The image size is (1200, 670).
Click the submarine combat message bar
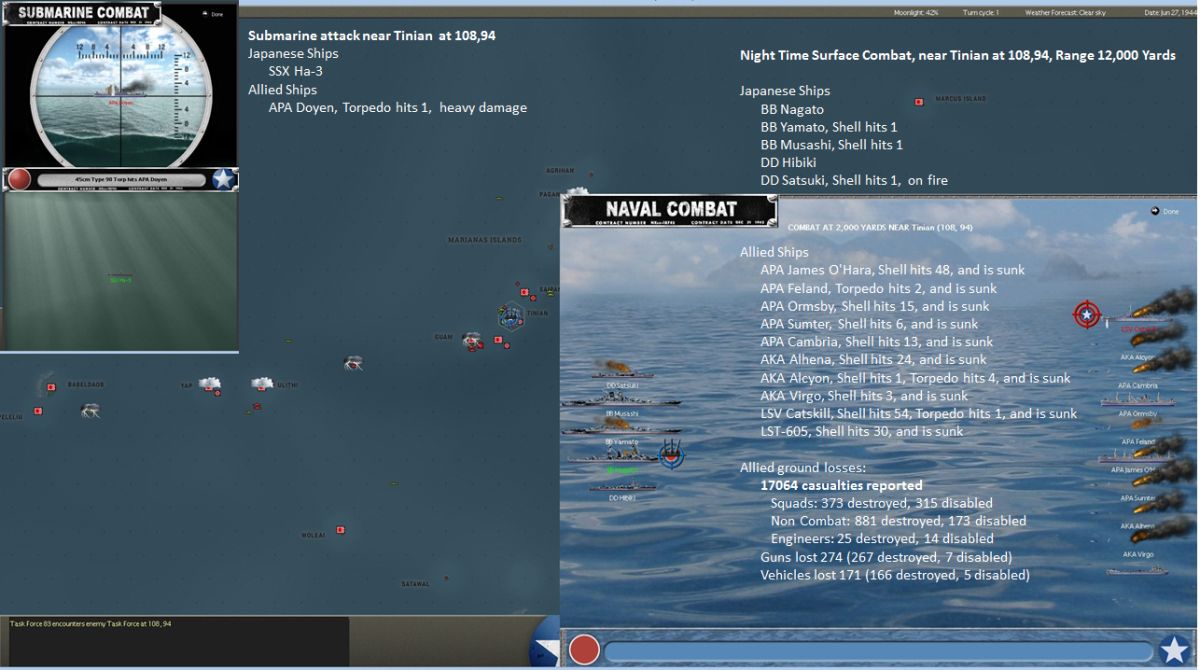(122, 180)
